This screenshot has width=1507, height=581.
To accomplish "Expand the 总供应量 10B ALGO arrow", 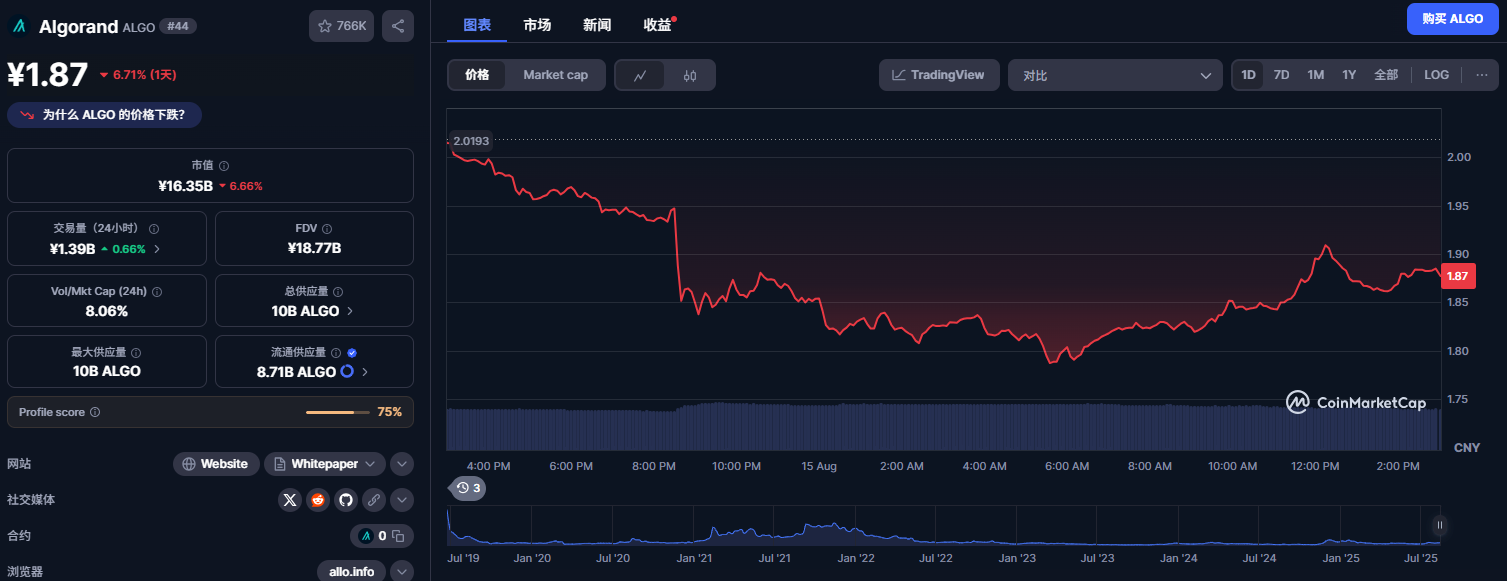I will click(x=350, y=311).
